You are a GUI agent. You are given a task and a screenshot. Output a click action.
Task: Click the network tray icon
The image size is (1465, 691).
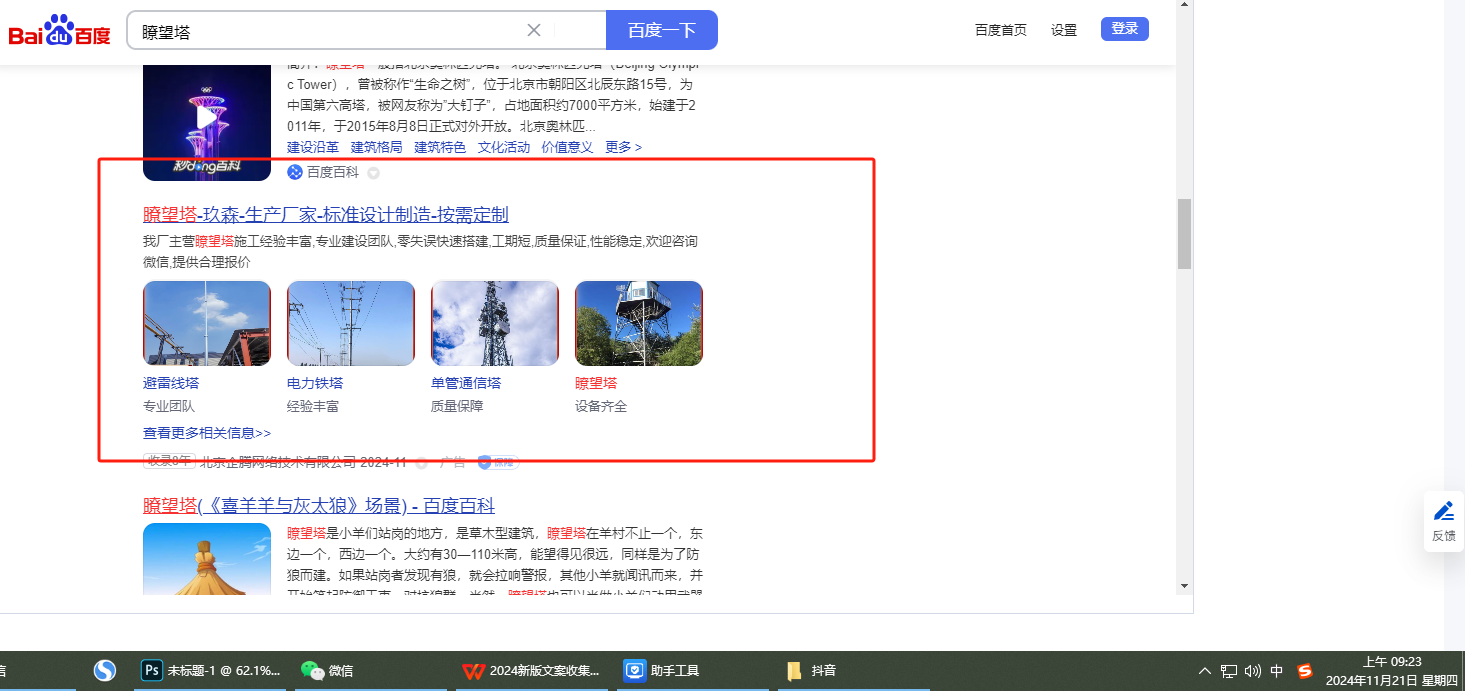click(1229, 671)
